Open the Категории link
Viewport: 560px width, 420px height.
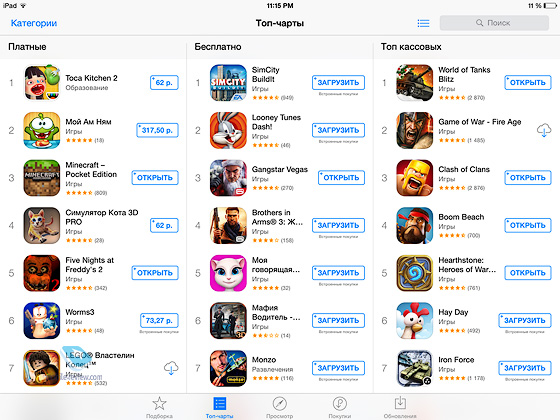pos(34,23)
